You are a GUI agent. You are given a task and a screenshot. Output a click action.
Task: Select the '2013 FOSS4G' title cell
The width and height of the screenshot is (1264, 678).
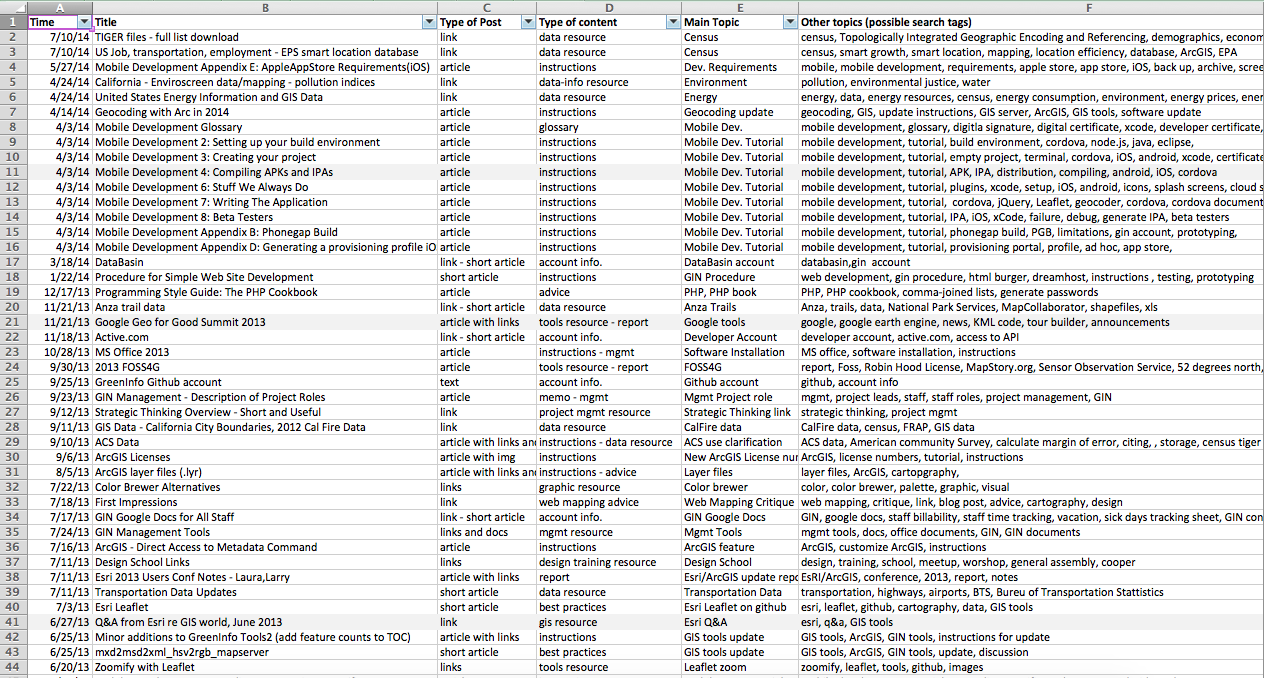(x=265, y=367)
